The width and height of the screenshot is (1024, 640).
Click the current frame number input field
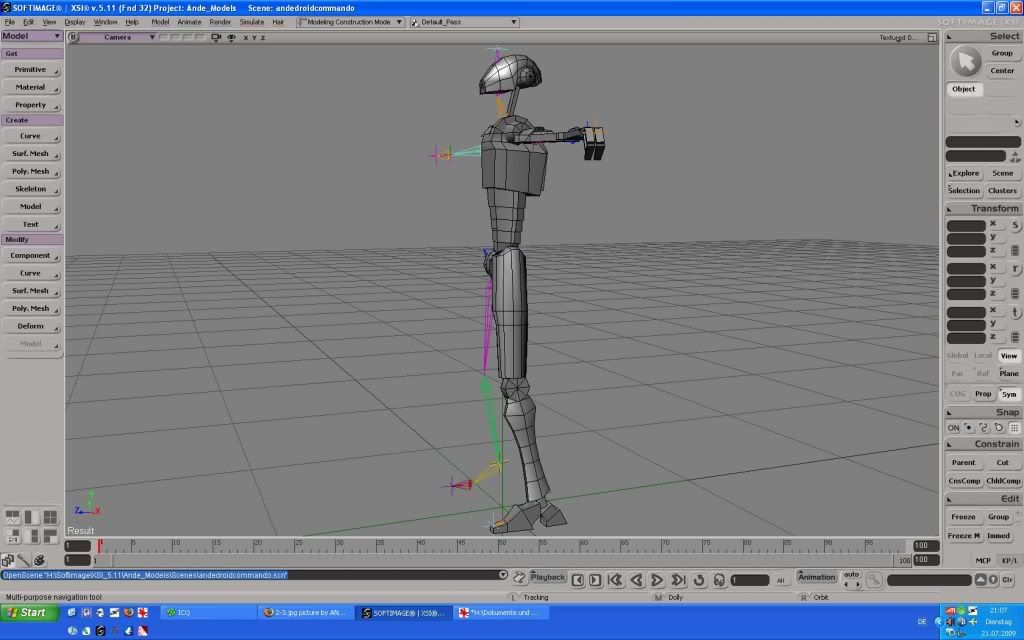coord(749,580)
